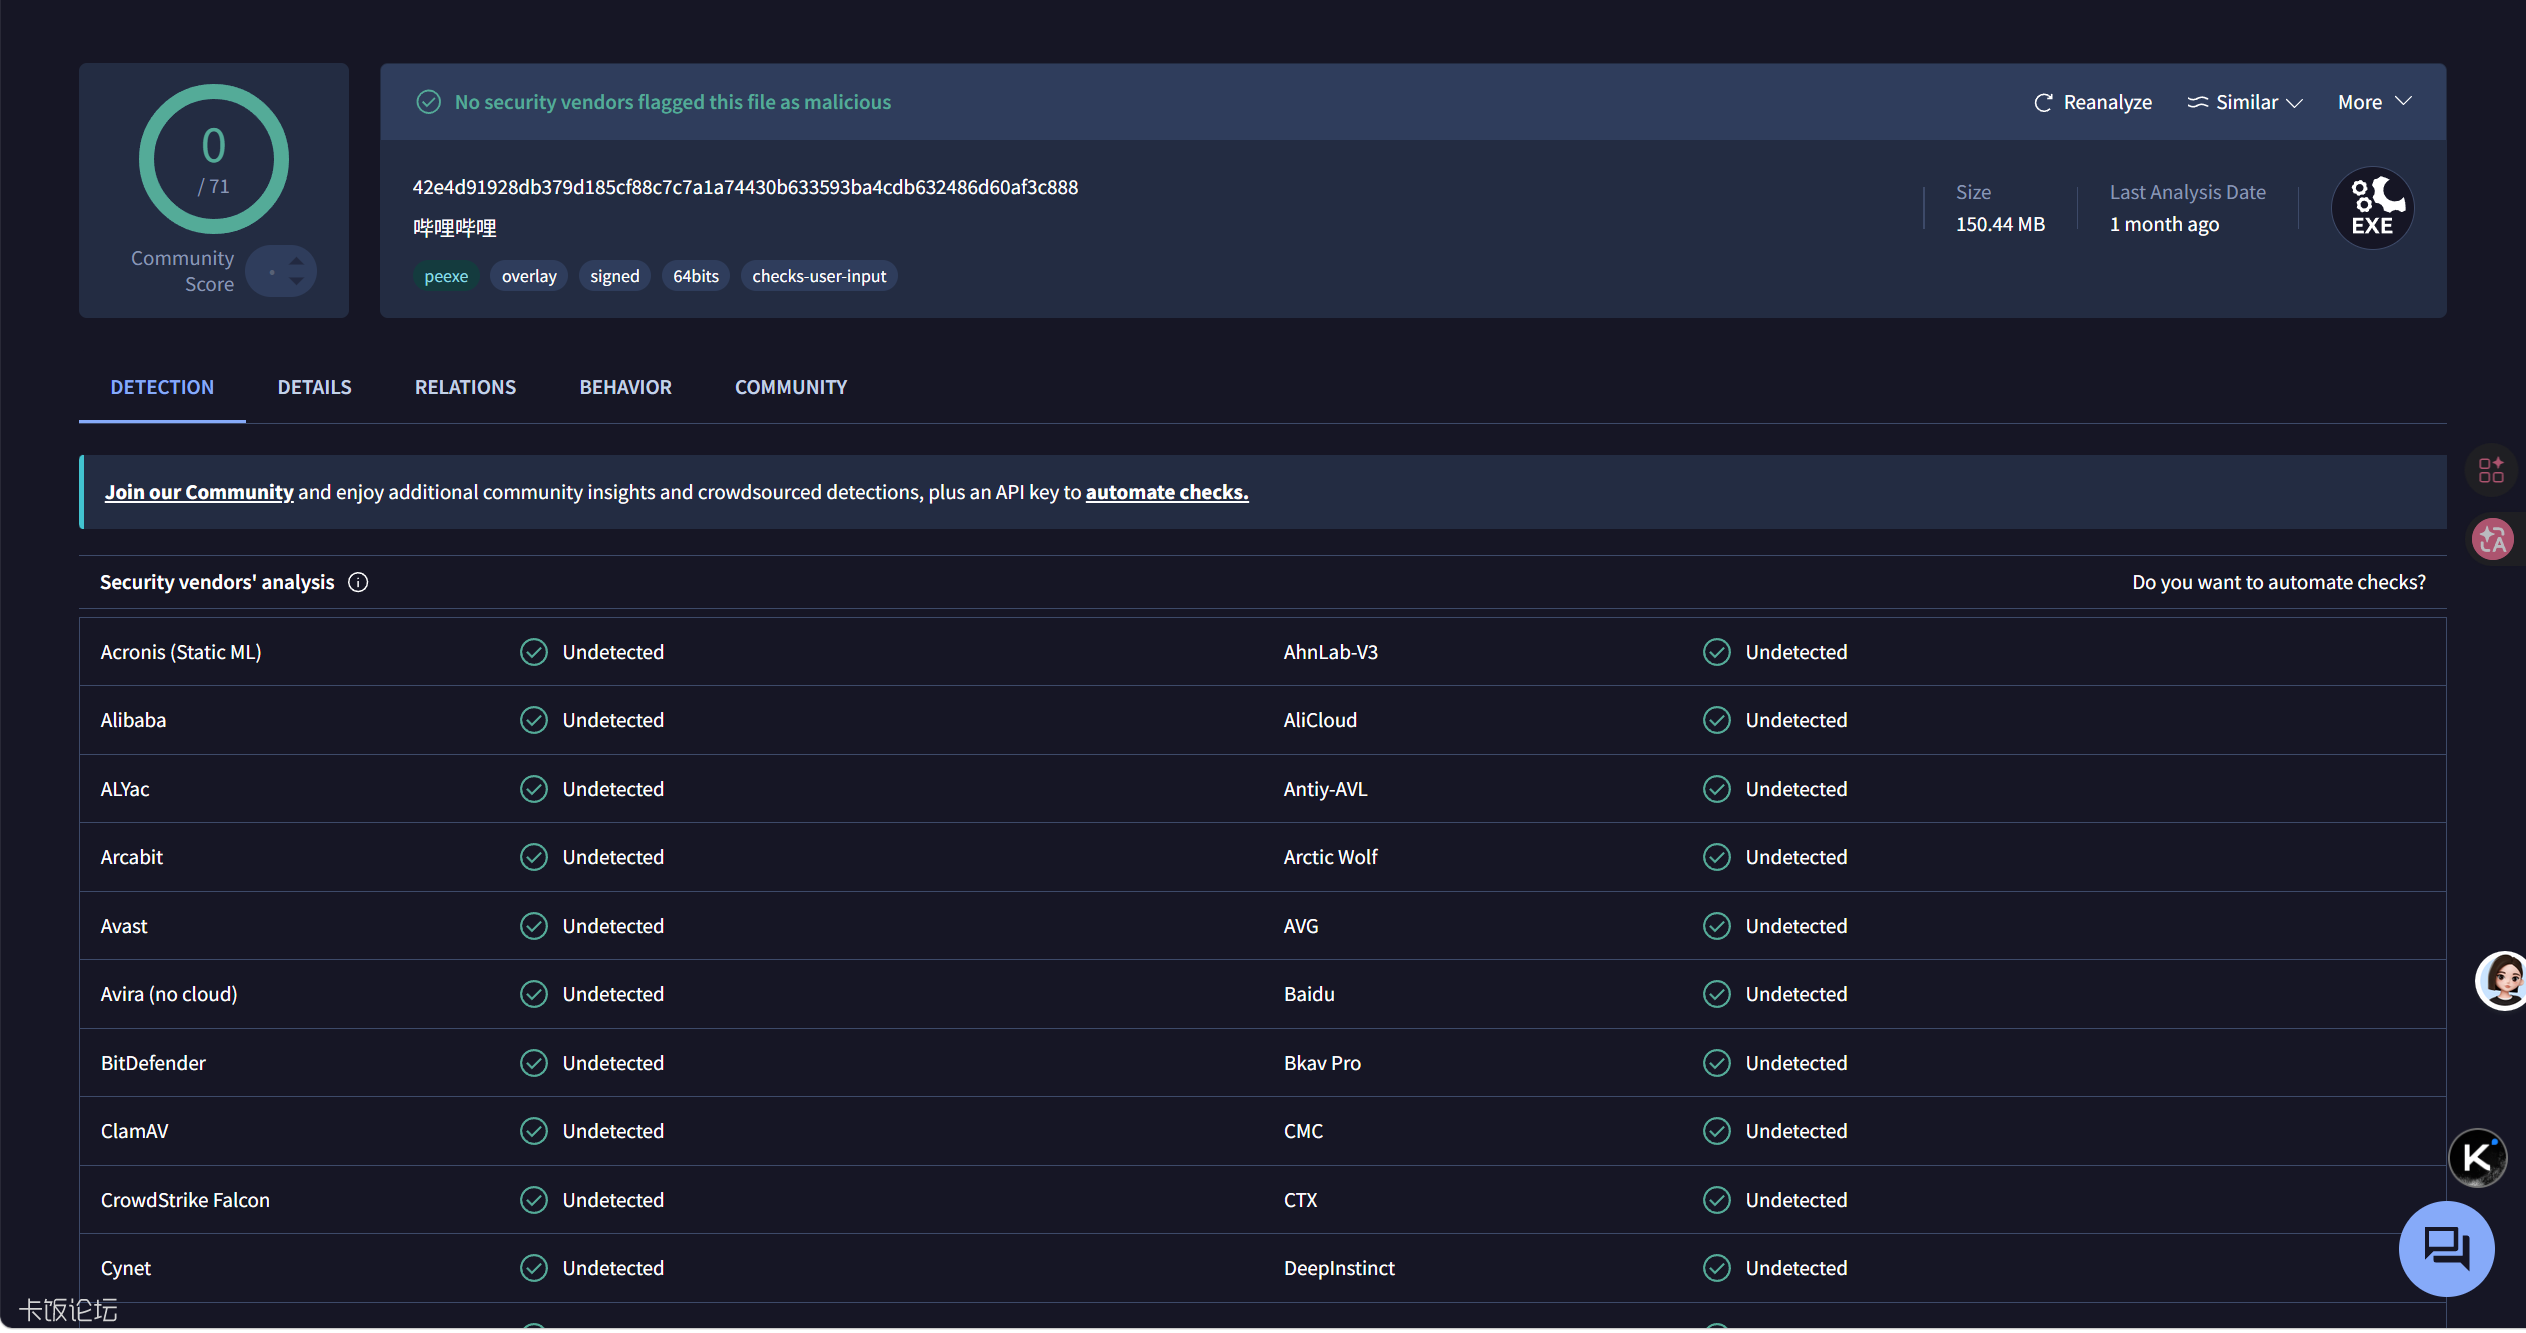Vote down the community score

coord(296,282)
